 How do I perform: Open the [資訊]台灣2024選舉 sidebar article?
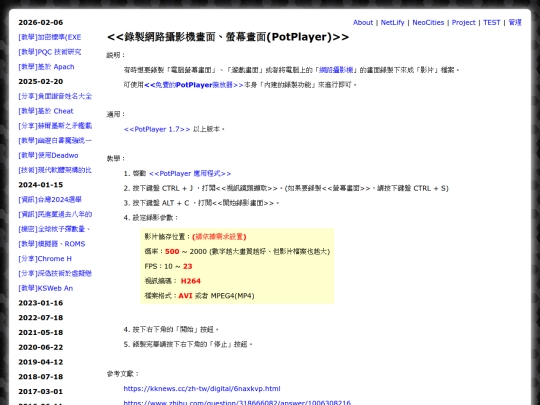pos(50,200)
